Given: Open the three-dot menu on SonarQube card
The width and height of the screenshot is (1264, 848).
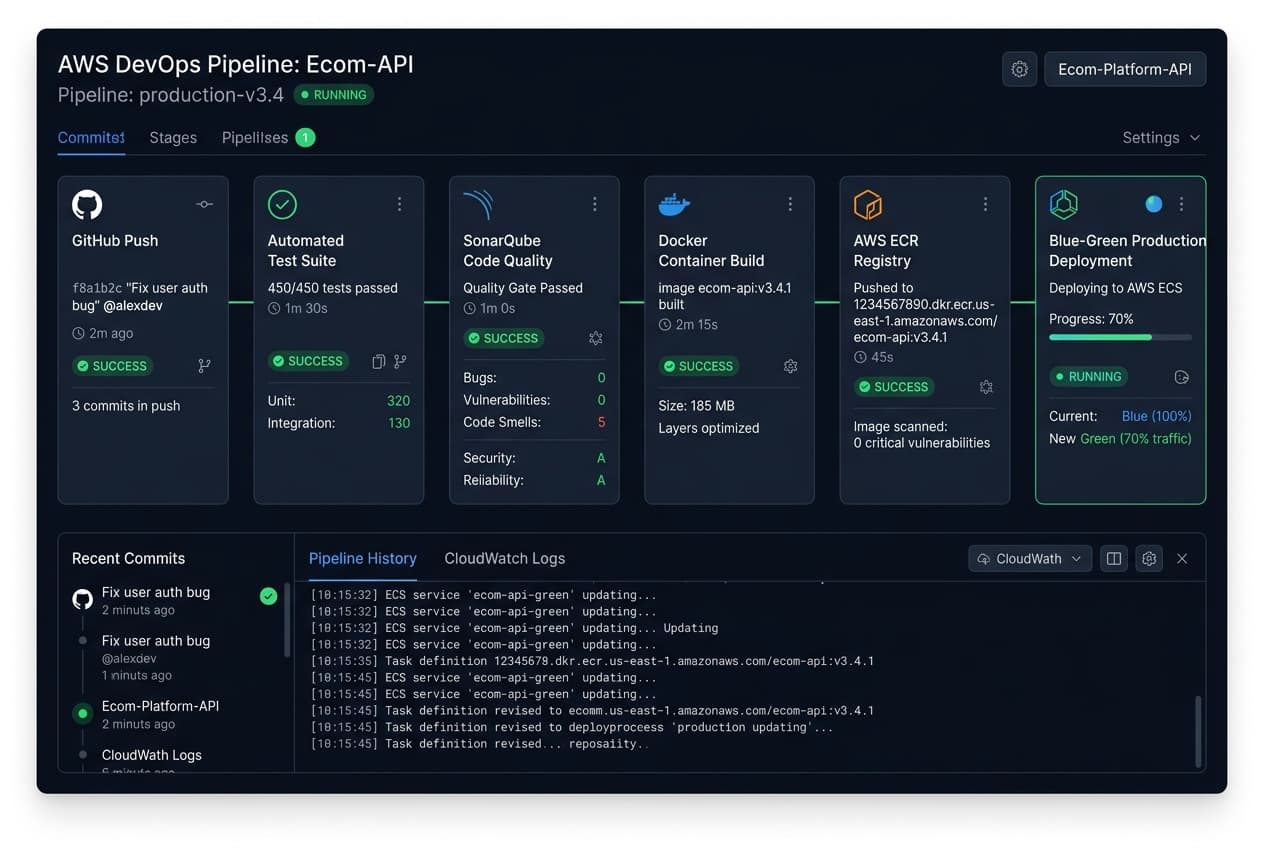Looking at the screenshot, I should 594,204.
